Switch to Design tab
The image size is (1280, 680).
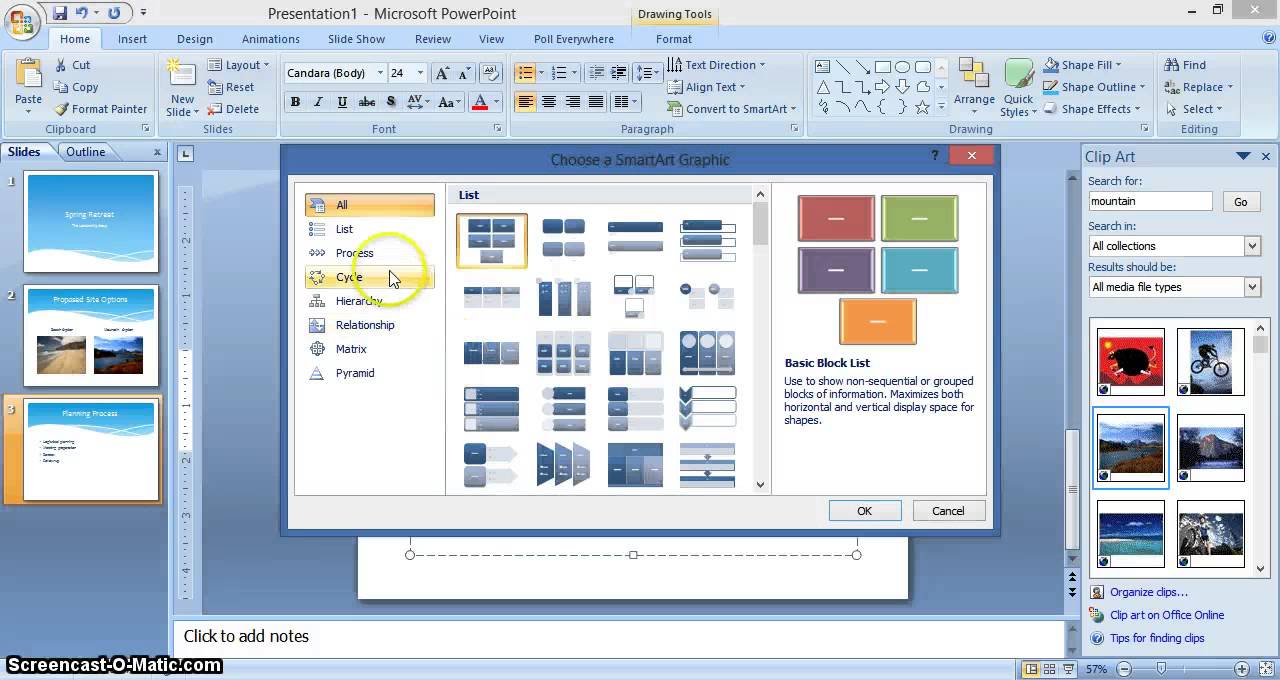195,39
